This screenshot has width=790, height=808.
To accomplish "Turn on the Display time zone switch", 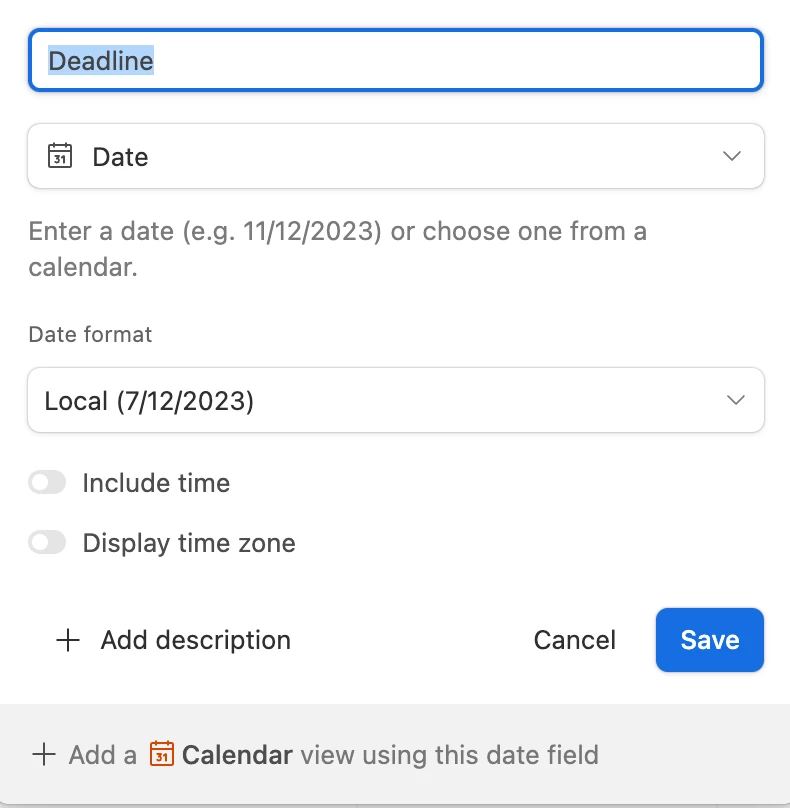I will click(x=47, y=542).
